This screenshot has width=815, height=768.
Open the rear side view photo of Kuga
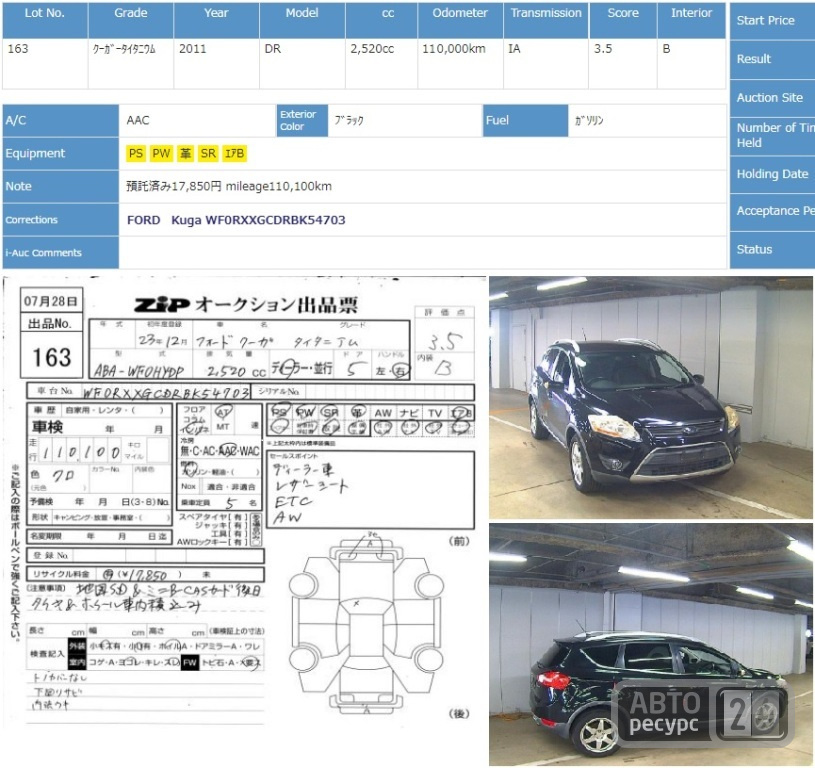coord(651,645)
